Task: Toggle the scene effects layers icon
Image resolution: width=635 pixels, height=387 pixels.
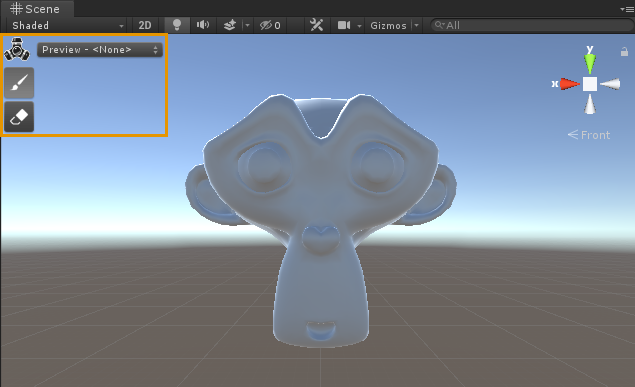Action: coord(230,25)
